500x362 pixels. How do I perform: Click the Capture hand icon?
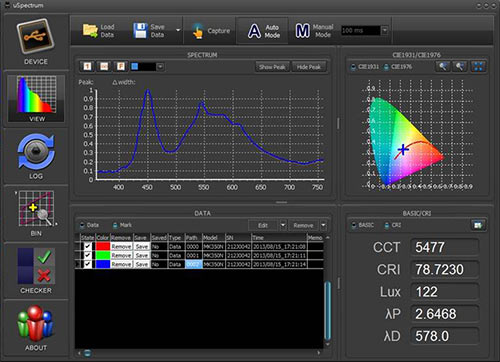[x=198, y=31]
